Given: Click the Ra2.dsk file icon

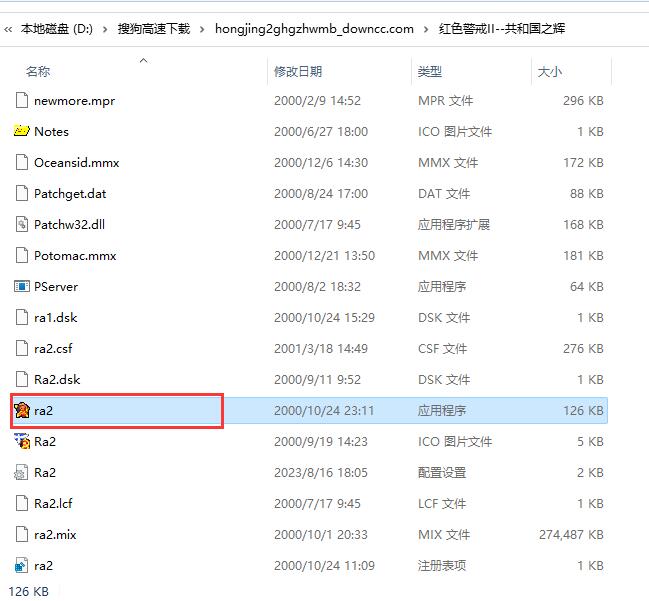Looking at the screenshot, I should [22, 380].
